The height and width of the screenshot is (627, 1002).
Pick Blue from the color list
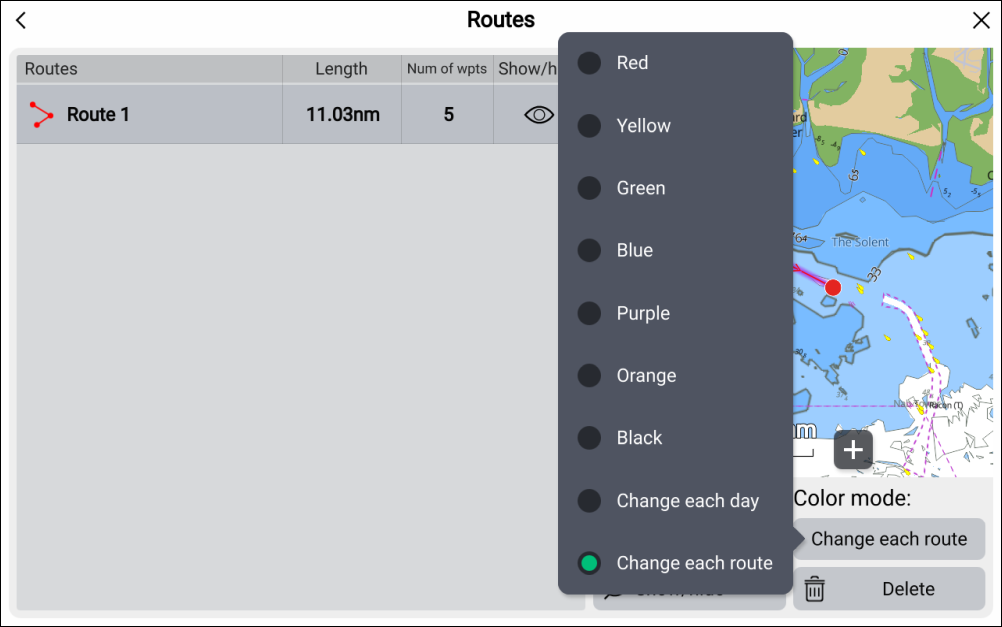[x=634, y=251]
